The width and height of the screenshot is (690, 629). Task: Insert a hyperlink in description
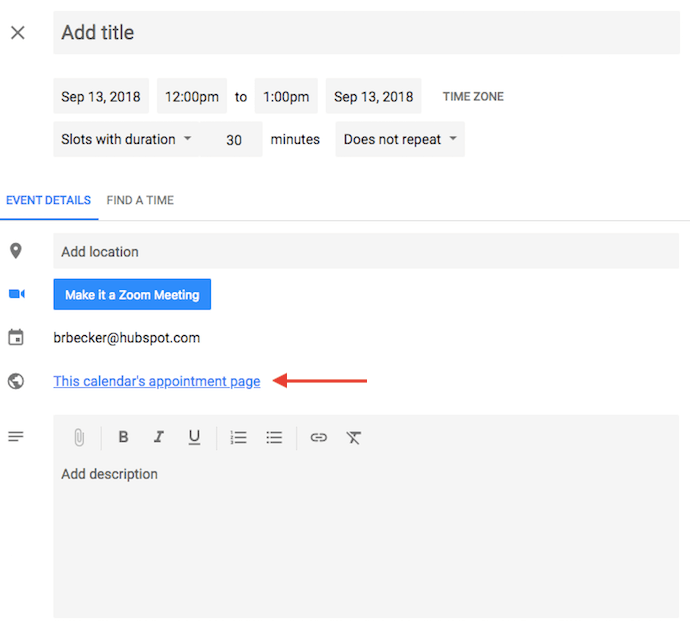(318, 437)
